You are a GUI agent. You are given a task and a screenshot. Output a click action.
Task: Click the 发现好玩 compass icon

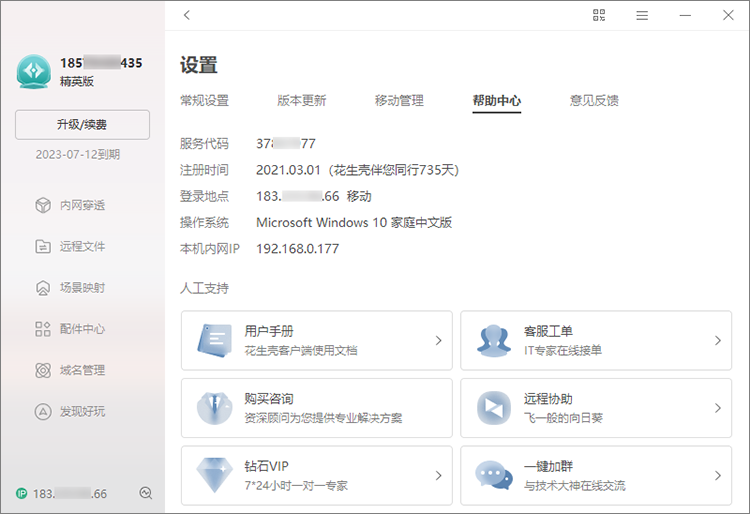(x=43, y=412)
